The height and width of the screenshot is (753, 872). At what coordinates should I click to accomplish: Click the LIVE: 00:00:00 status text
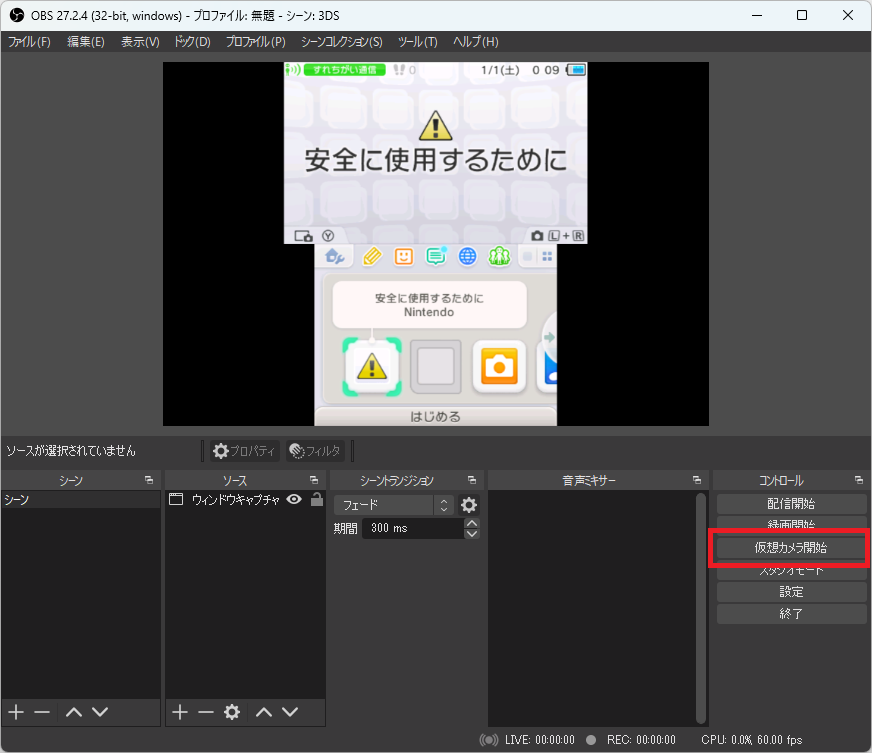click(539, 740)
